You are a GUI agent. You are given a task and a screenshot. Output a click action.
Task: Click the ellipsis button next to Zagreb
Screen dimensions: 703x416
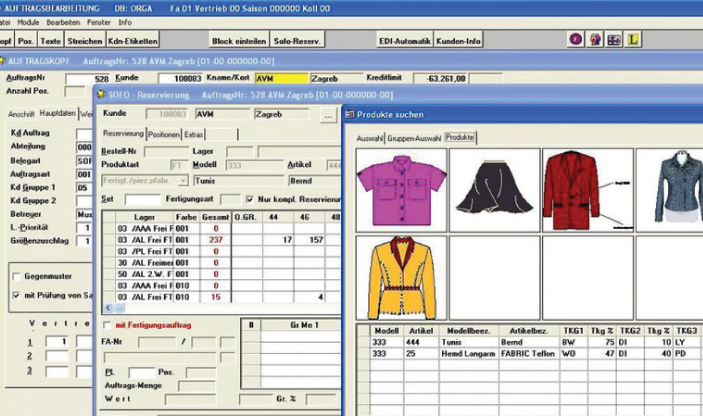[328, 115]
